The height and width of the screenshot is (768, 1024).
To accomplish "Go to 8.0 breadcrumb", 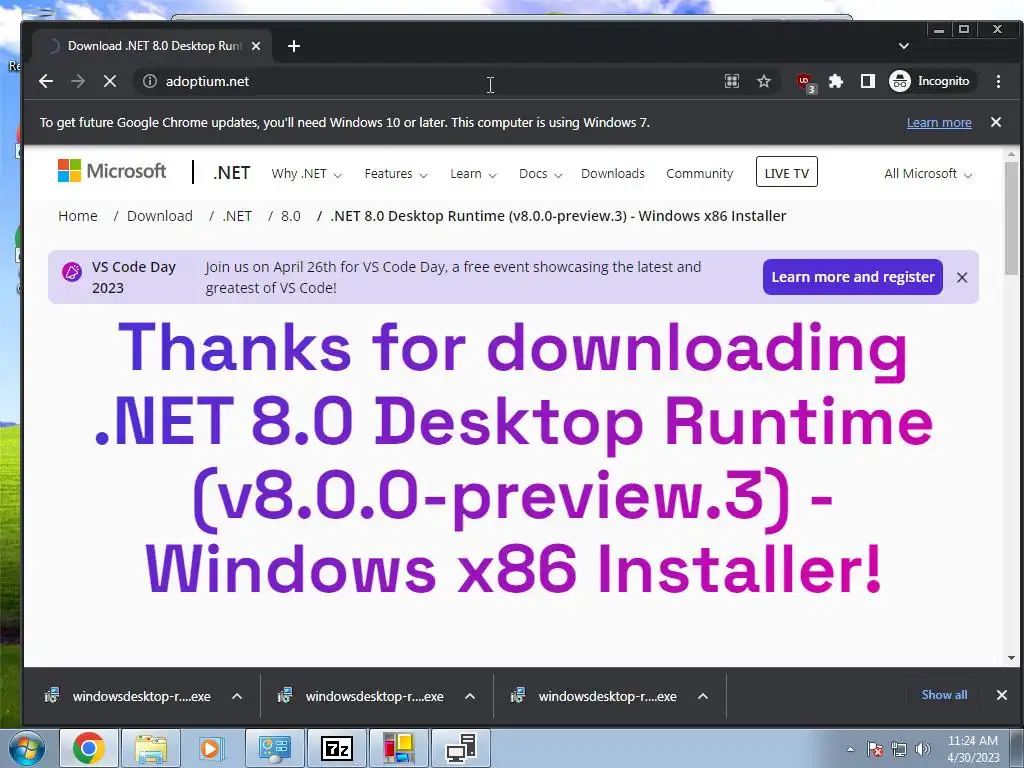I will click(x=291, y=216).
